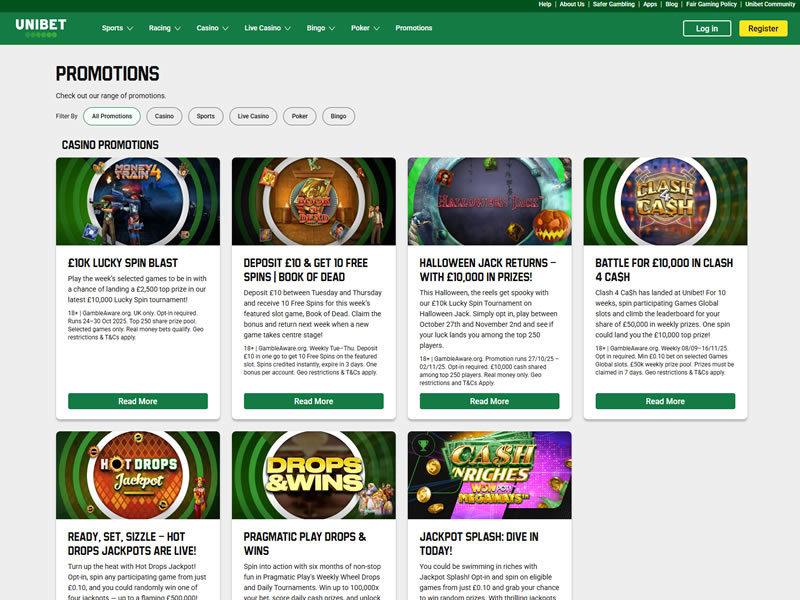Filter promotions by Poker
This screenshot has height=600, width=800.
click(x=299, y=116)
